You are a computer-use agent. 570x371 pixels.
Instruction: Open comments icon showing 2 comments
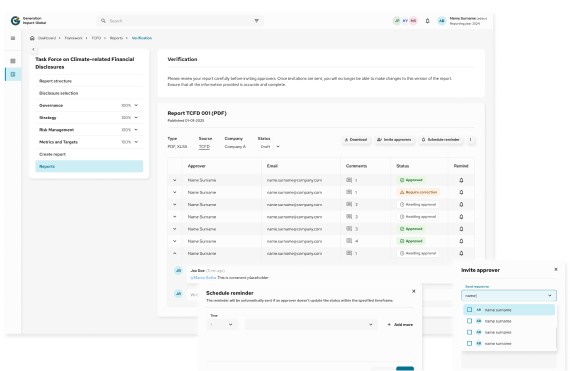point(349,205)
